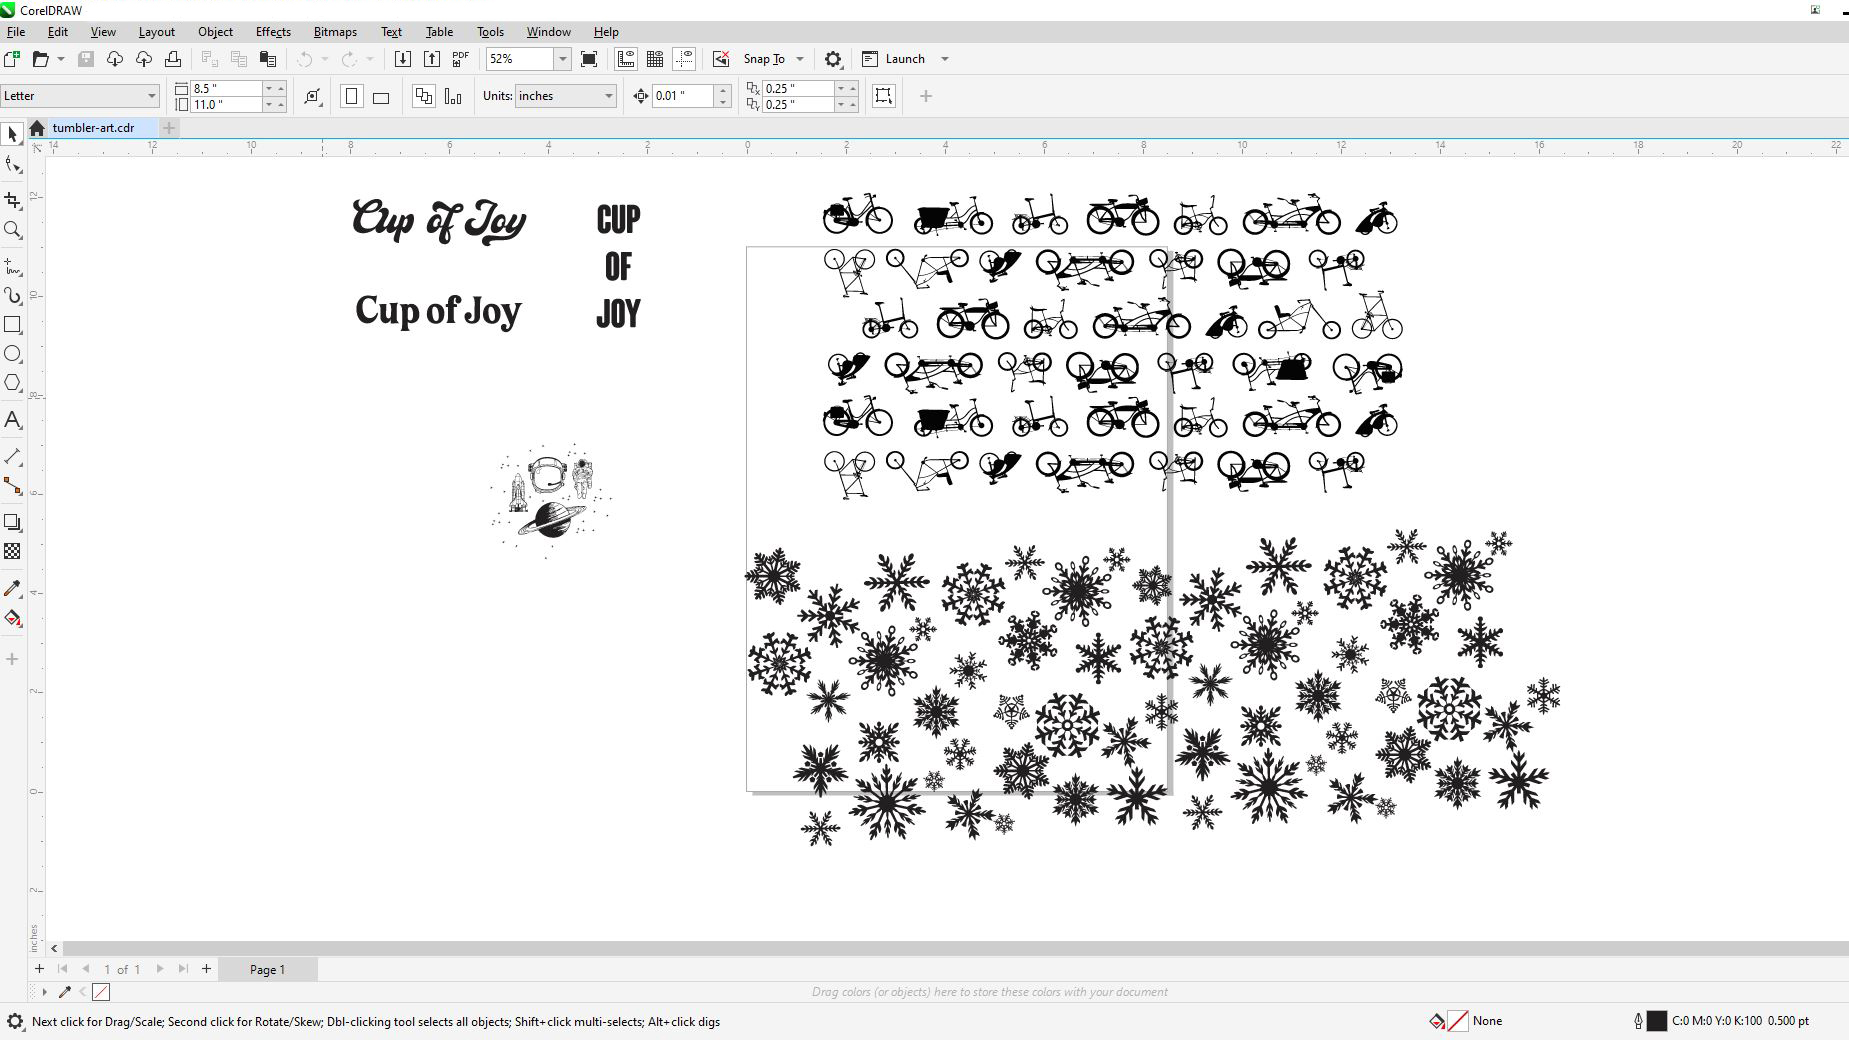Image resolution: width=1849 pixels, height=1040 pixels.
Task: Expand the Open file dropdown arrow
Action: 61,59
